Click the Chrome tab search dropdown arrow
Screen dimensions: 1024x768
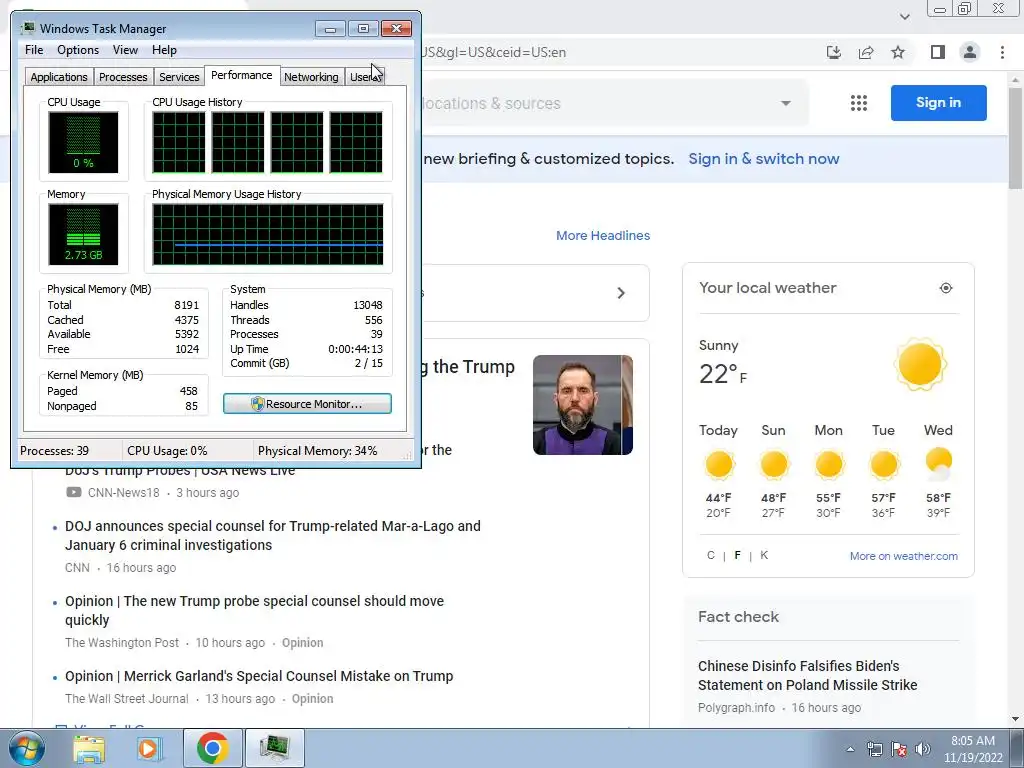(x=904, y=16)
